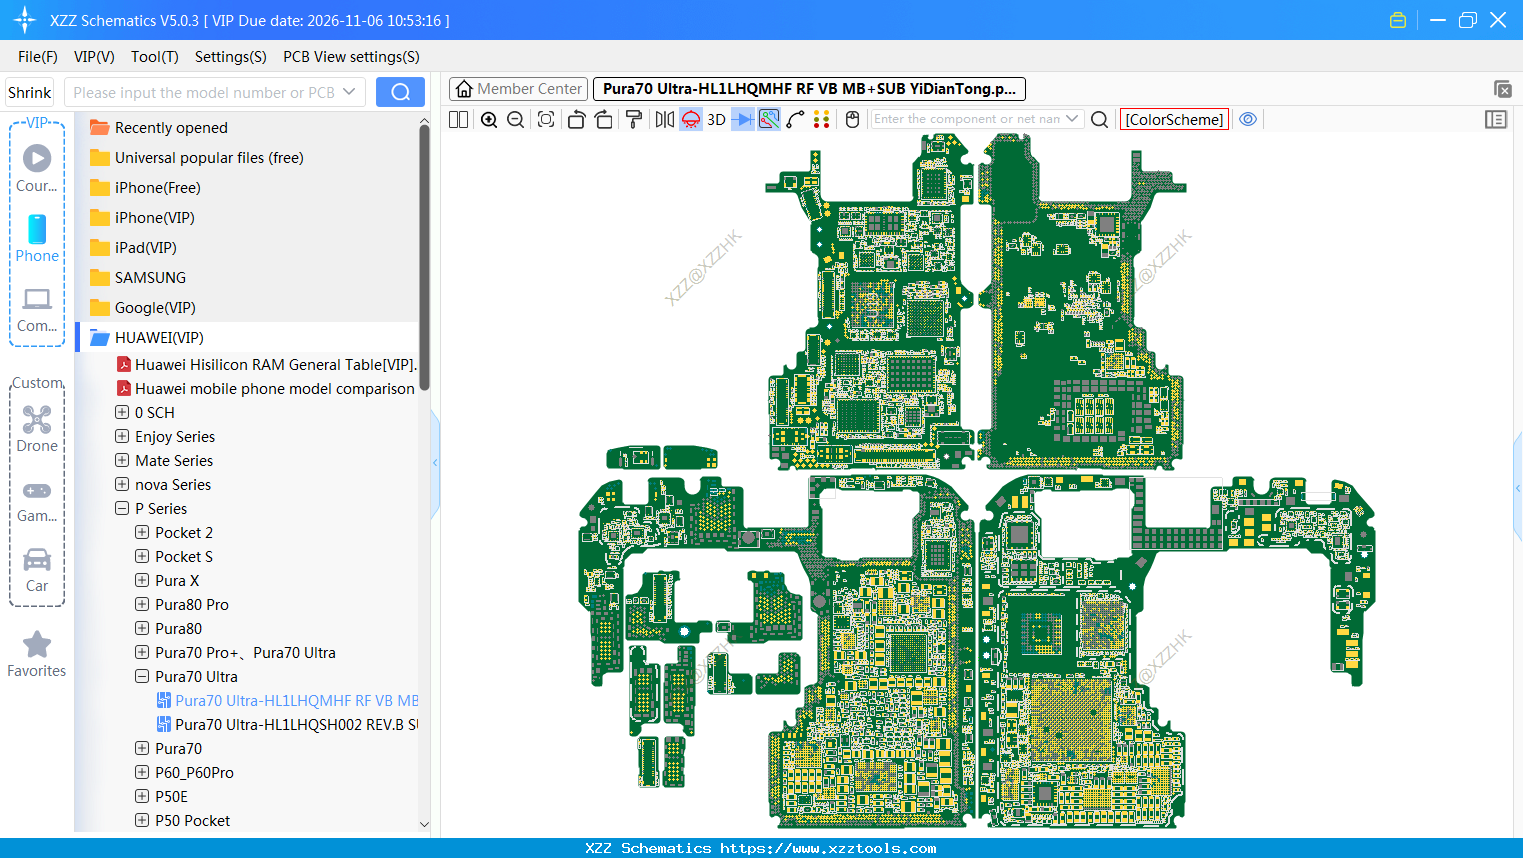Screen dimensions: 1523x858
Task: Toggle the split-view layout icon
Action: (x=459, y=120)
